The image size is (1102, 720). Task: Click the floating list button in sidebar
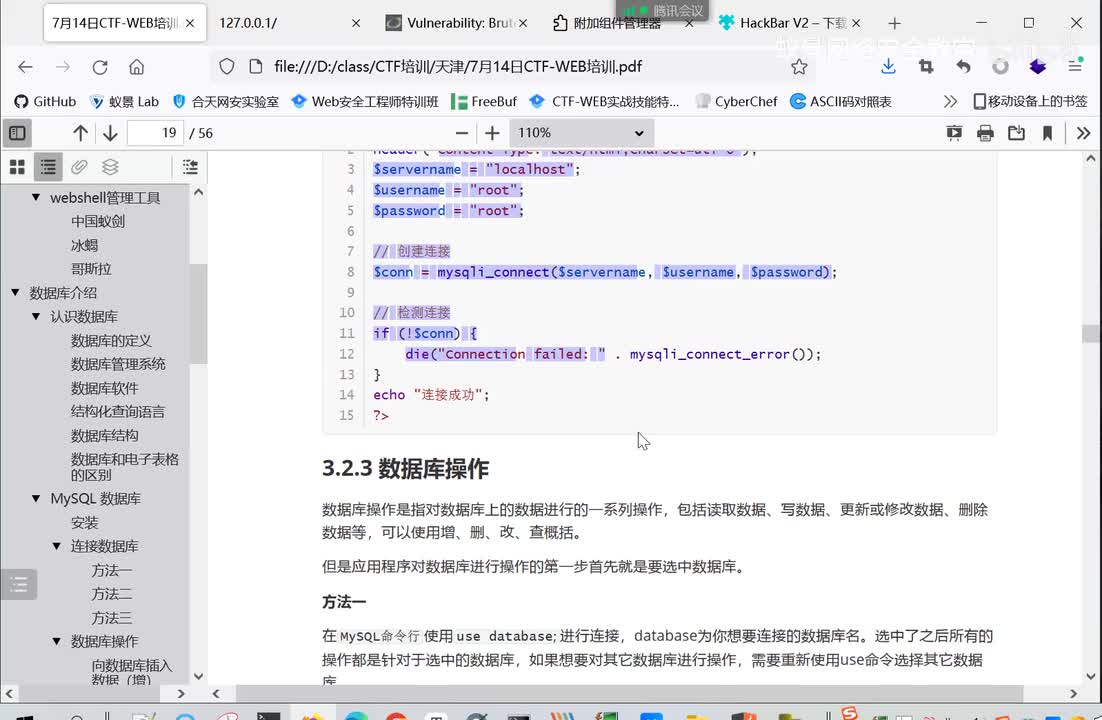pyautogui.click(x=19, y=584)
